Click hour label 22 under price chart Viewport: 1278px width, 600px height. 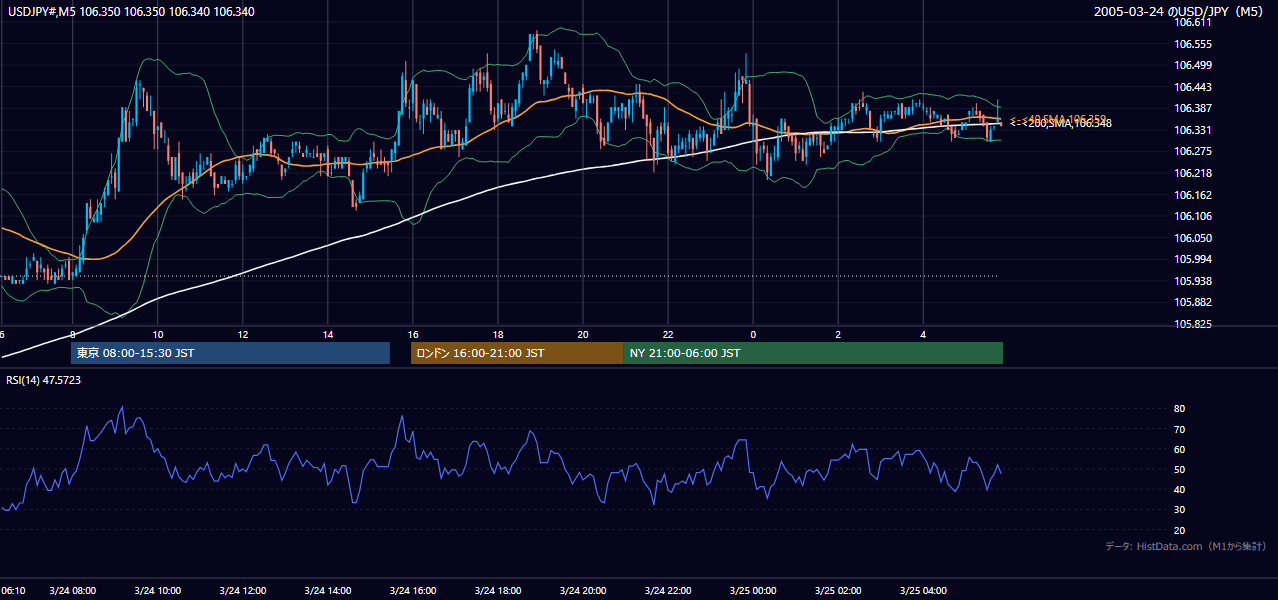pos(668,334)
